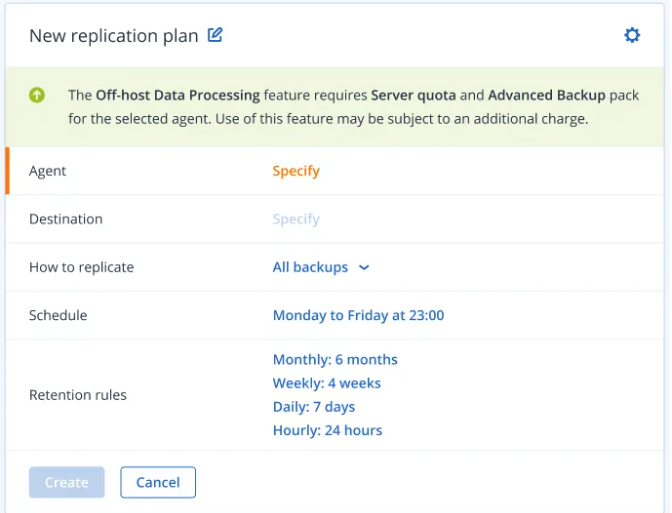This screenshot has height=513, width=672.
Task: Select the Weekly: 4 weeks retention rule
Action: (326, 383)
